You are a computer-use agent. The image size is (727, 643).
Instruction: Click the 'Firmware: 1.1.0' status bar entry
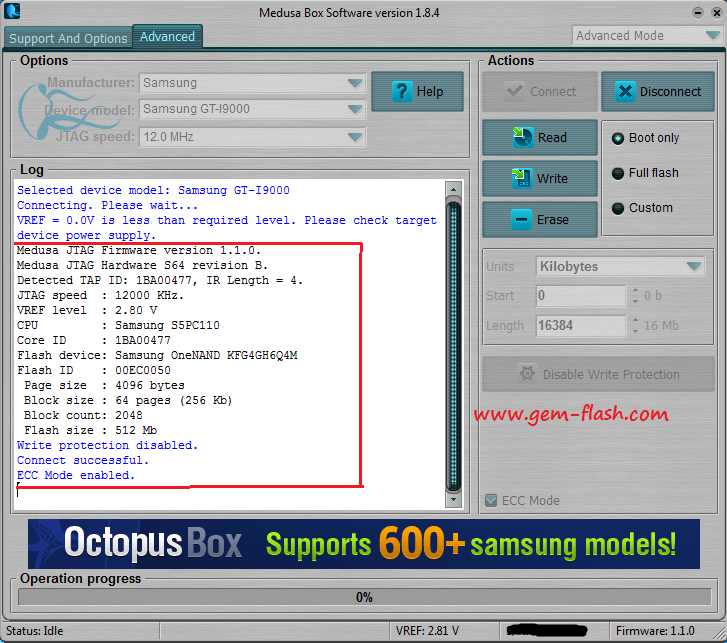pos(655,631)
